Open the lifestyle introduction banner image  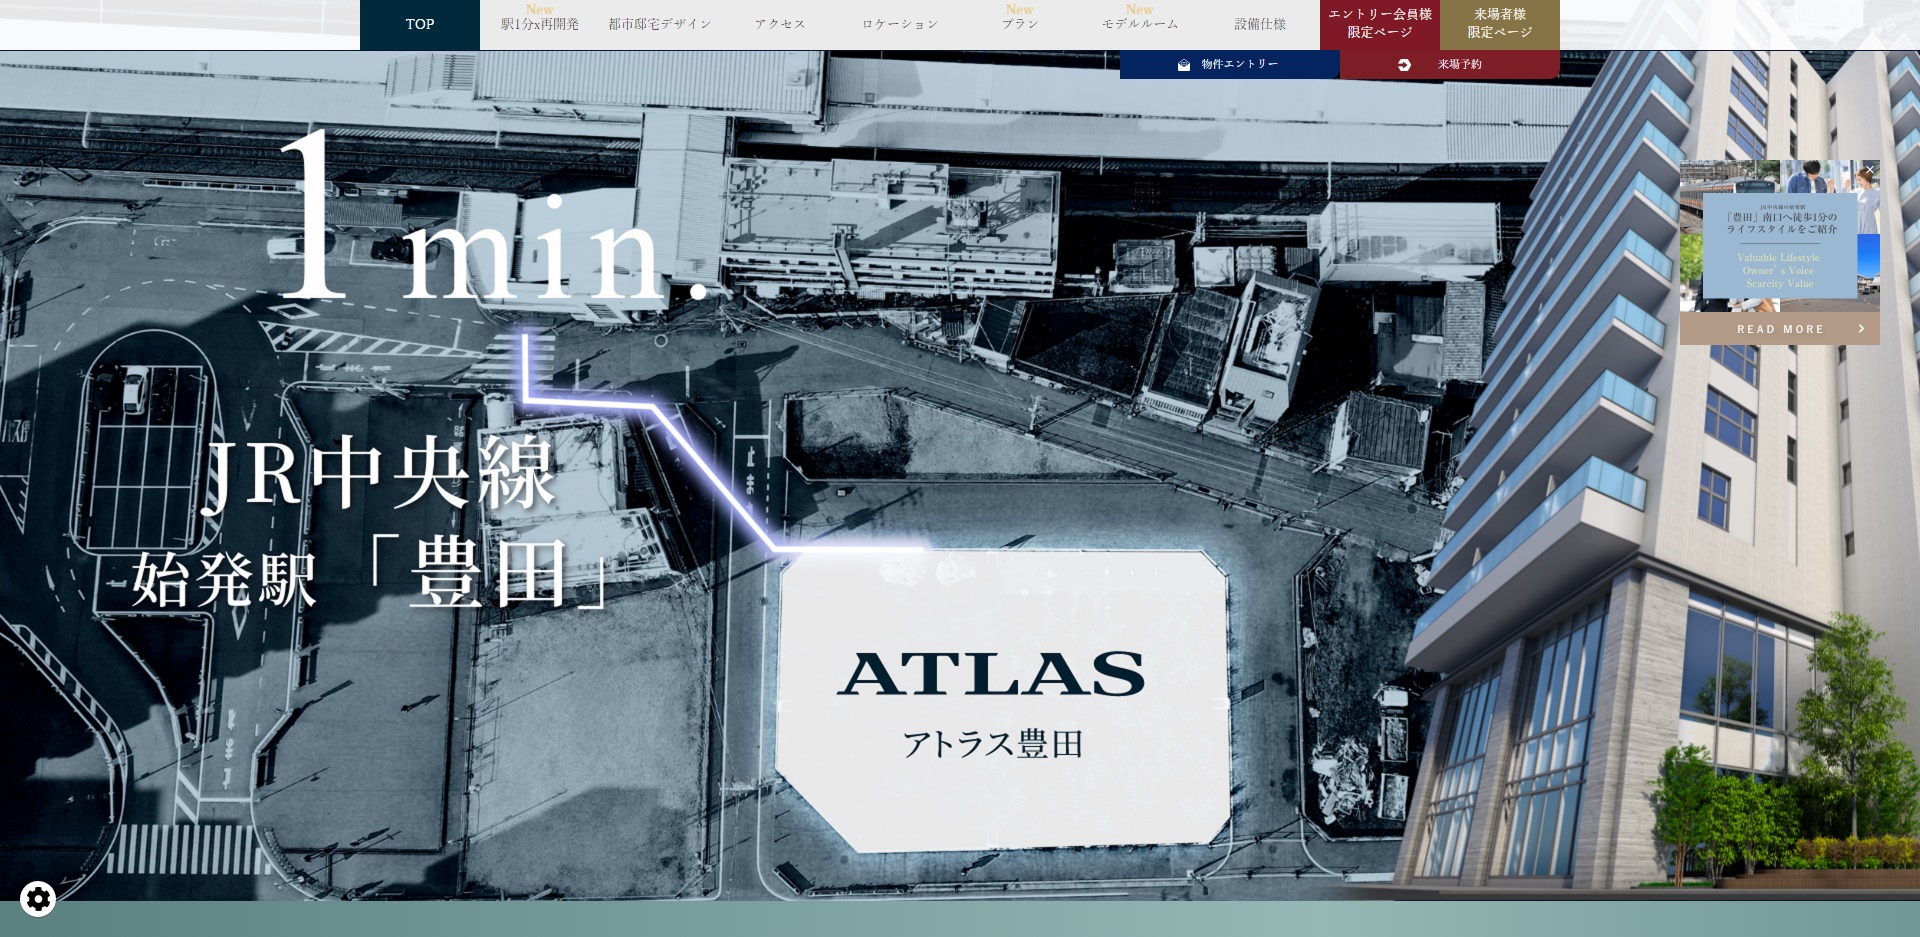pos(1780,236)
